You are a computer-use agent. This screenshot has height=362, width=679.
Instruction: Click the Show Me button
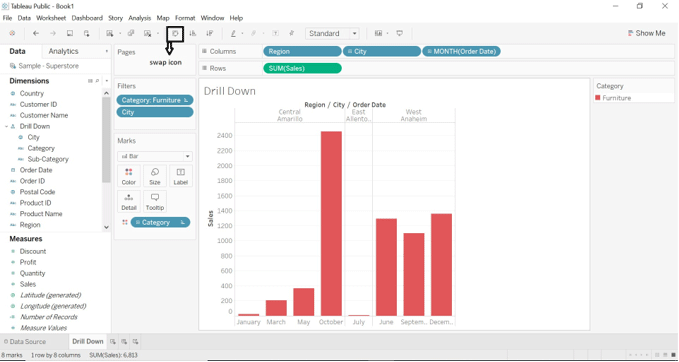646,33
